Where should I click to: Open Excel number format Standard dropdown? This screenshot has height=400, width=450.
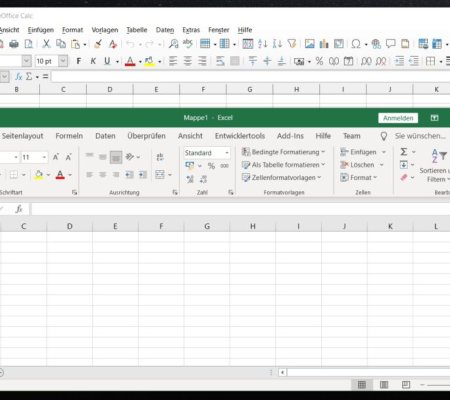pos(227,153)
